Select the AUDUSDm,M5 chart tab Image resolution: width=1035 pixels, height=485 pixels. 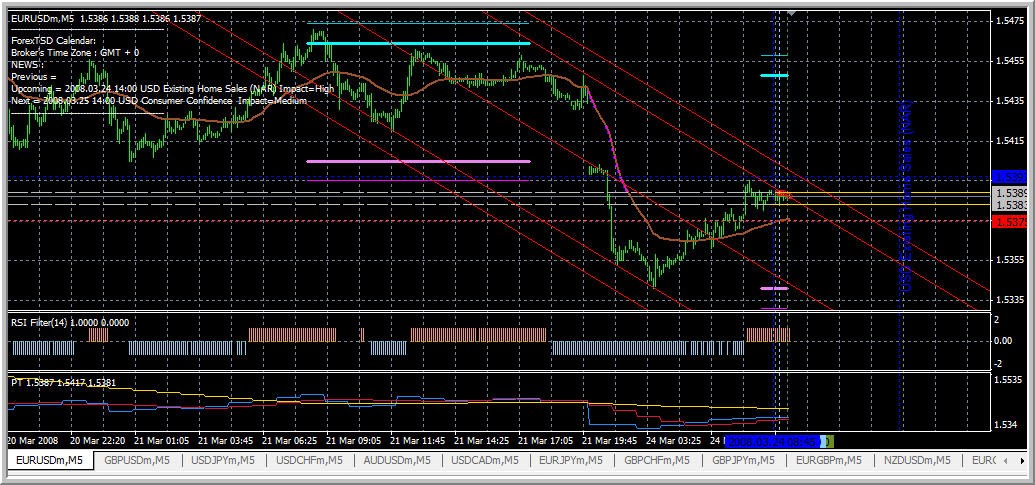tap(397, 460)
